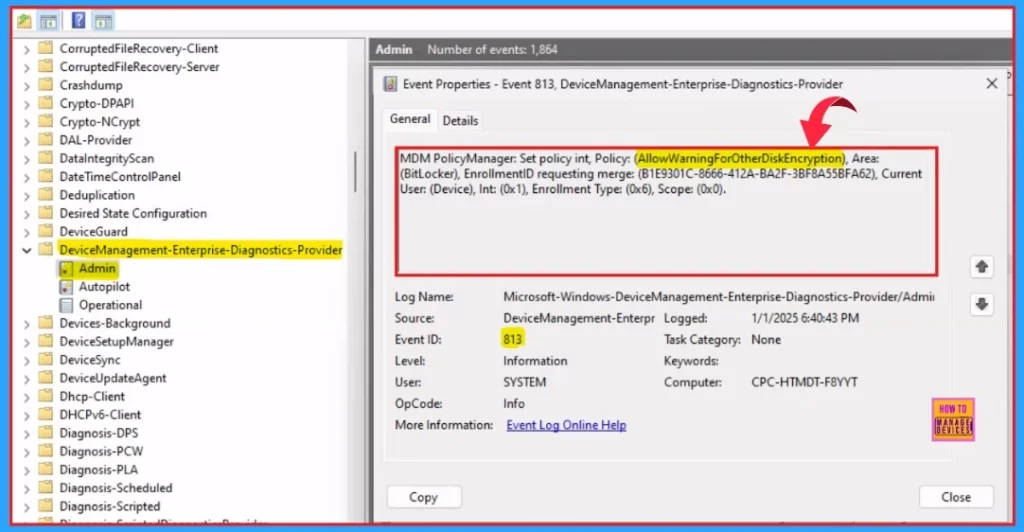Expand the DataIntegrityScan node
The height and width of the screenshot is (532, 1024).
[27, 159]
